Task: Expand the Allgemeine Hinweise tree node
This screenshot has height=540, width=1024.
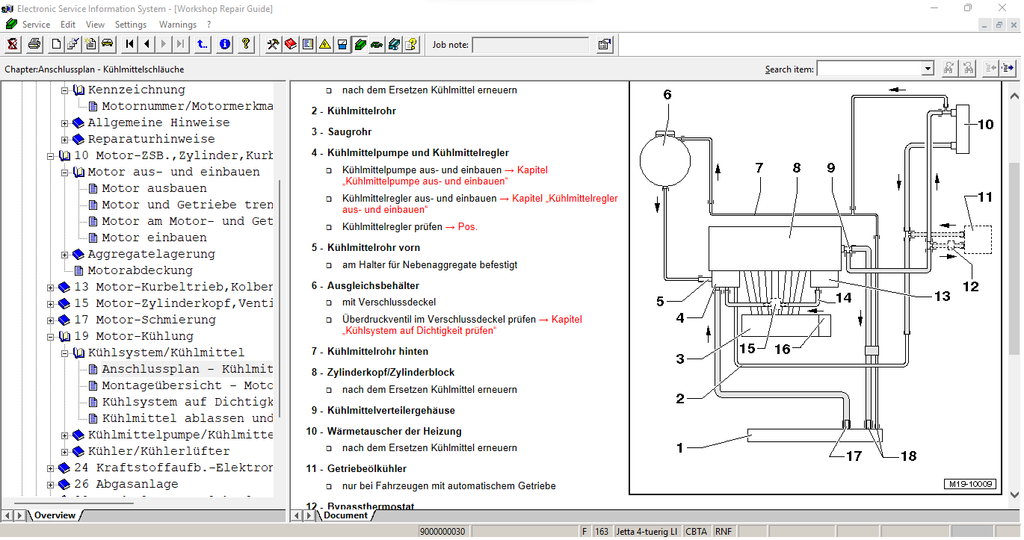Action: [x=65, y=123]
